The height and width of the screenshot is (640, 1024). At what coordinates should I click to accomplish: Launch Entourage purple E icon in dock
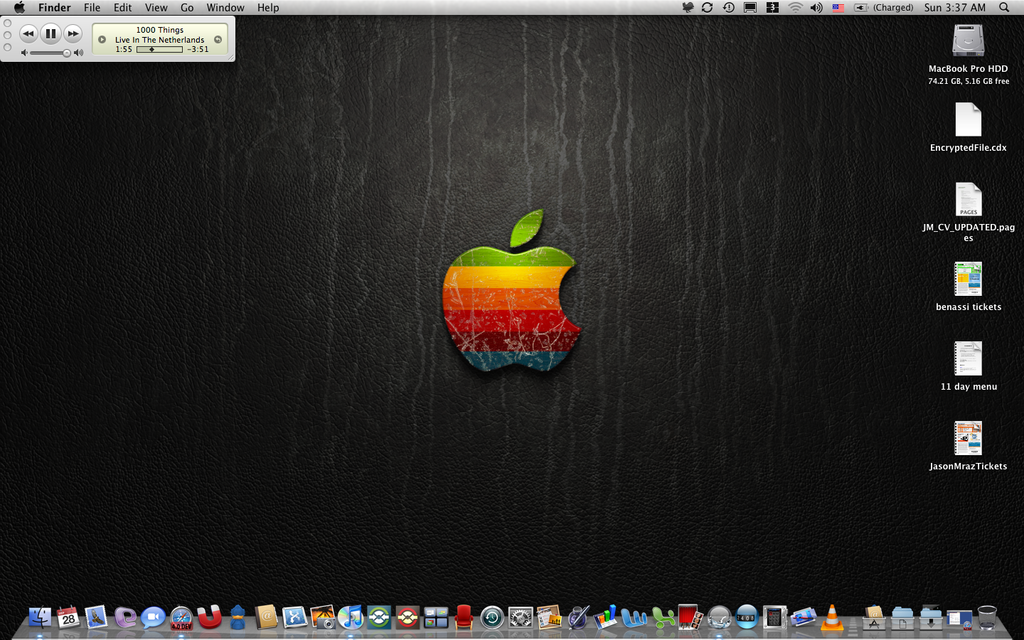click(125, 617)
